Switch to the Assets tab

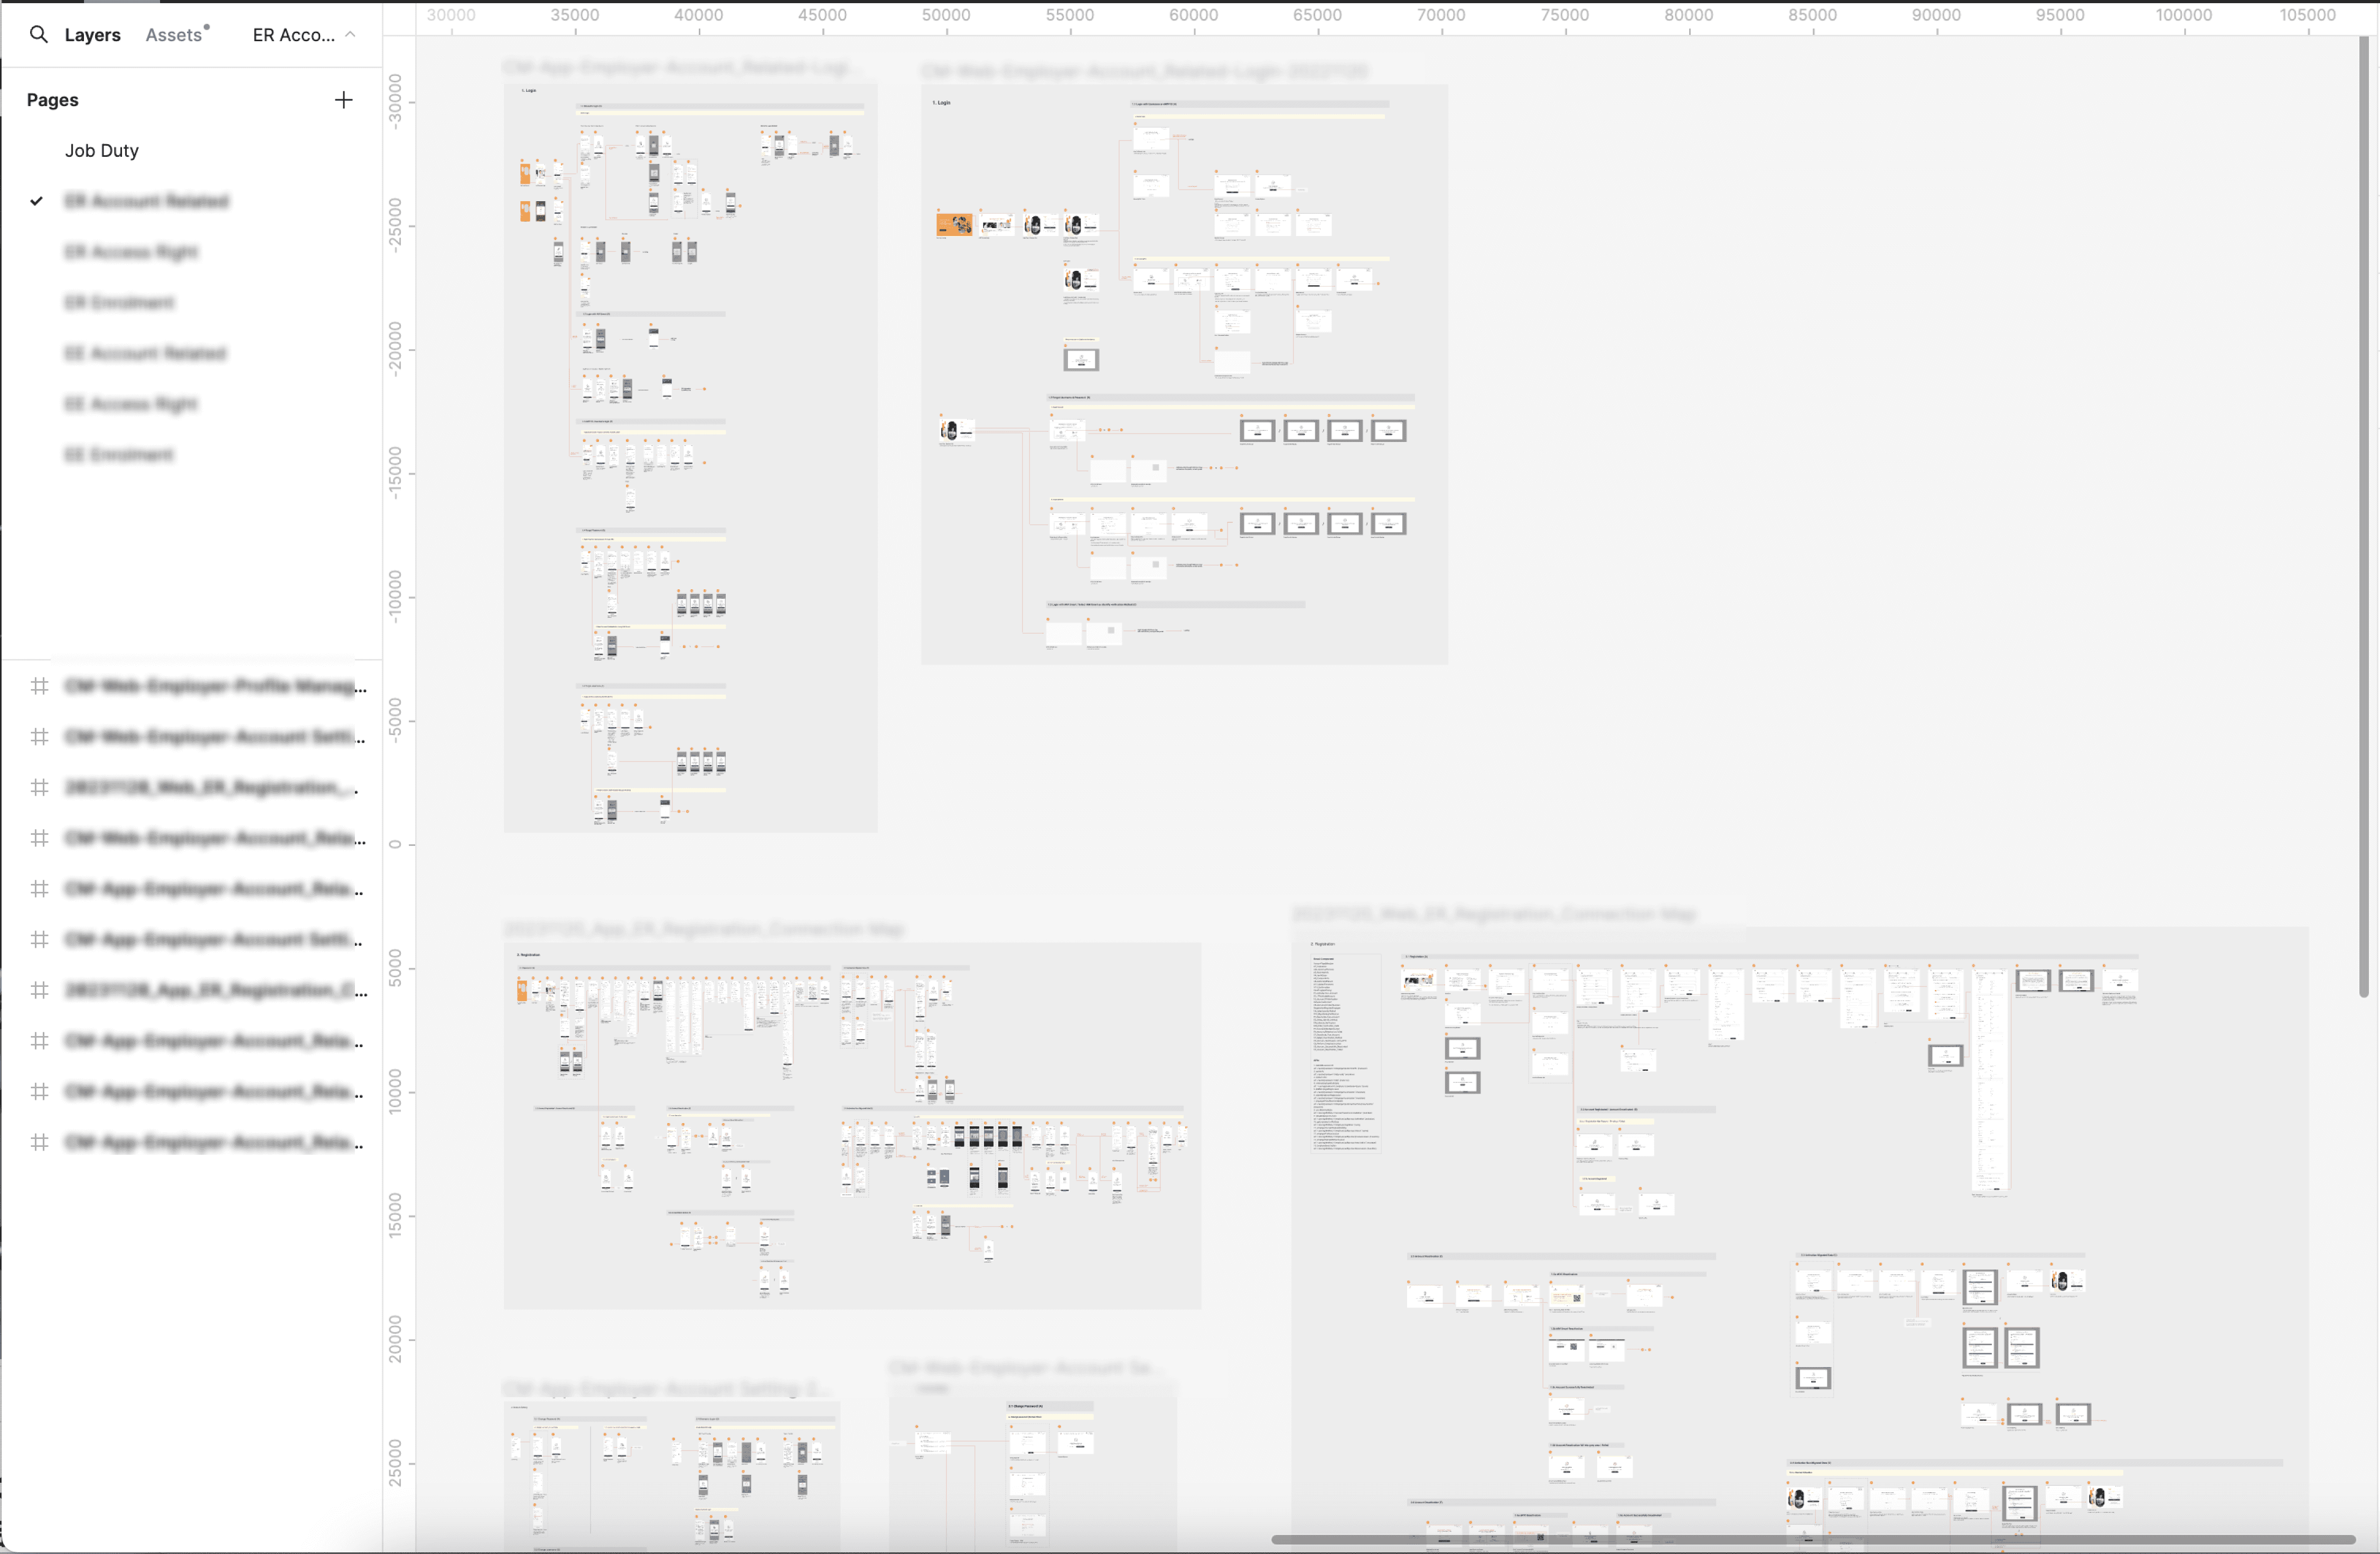(174, 35)
